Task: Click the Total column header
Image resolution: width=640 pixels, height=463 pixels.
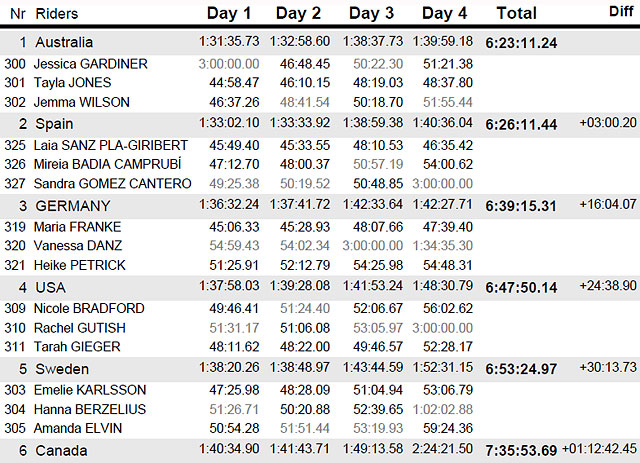Action: 516,13
